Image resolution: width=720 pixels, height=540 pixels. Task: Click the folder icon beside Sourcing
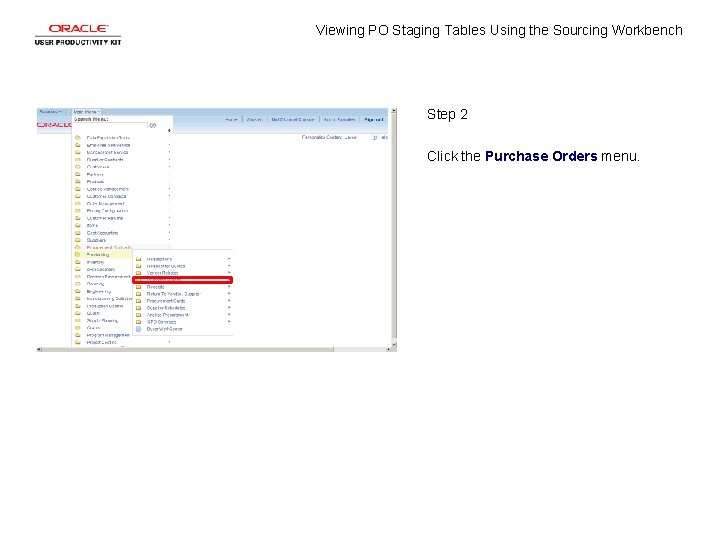(78, 284)
